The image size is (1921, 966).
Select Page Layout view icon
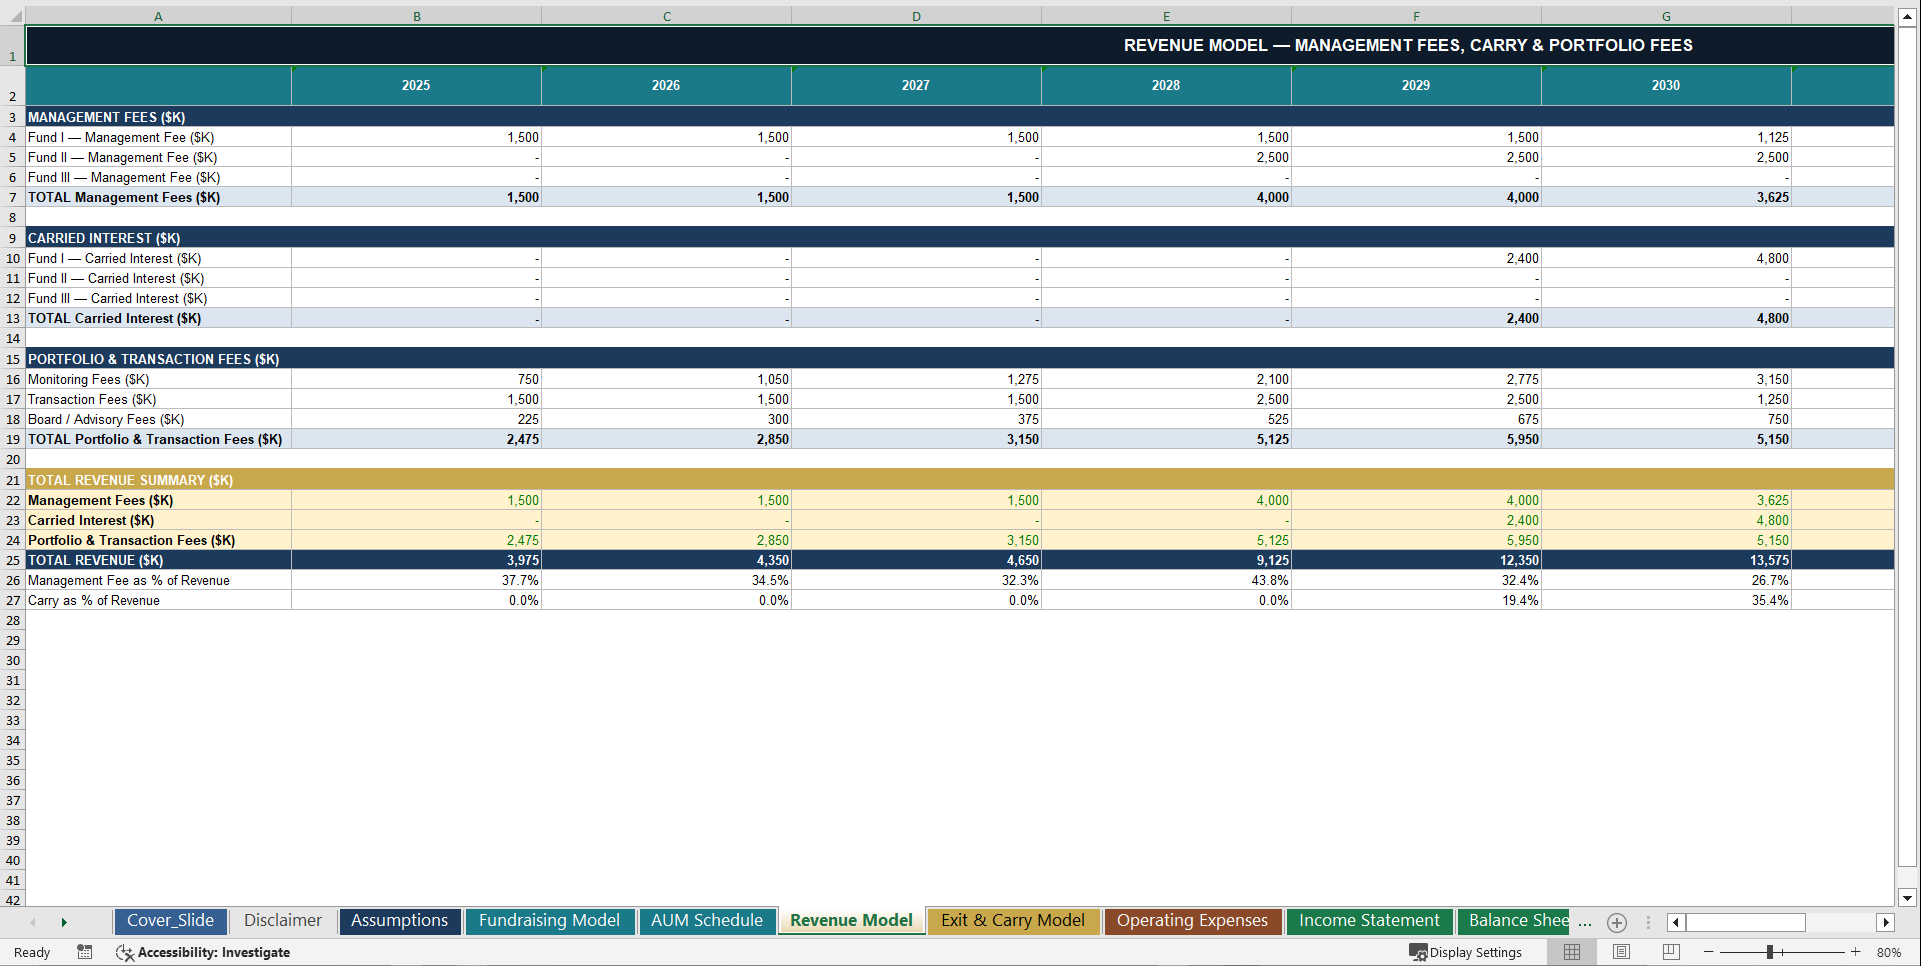point(1621,952)
